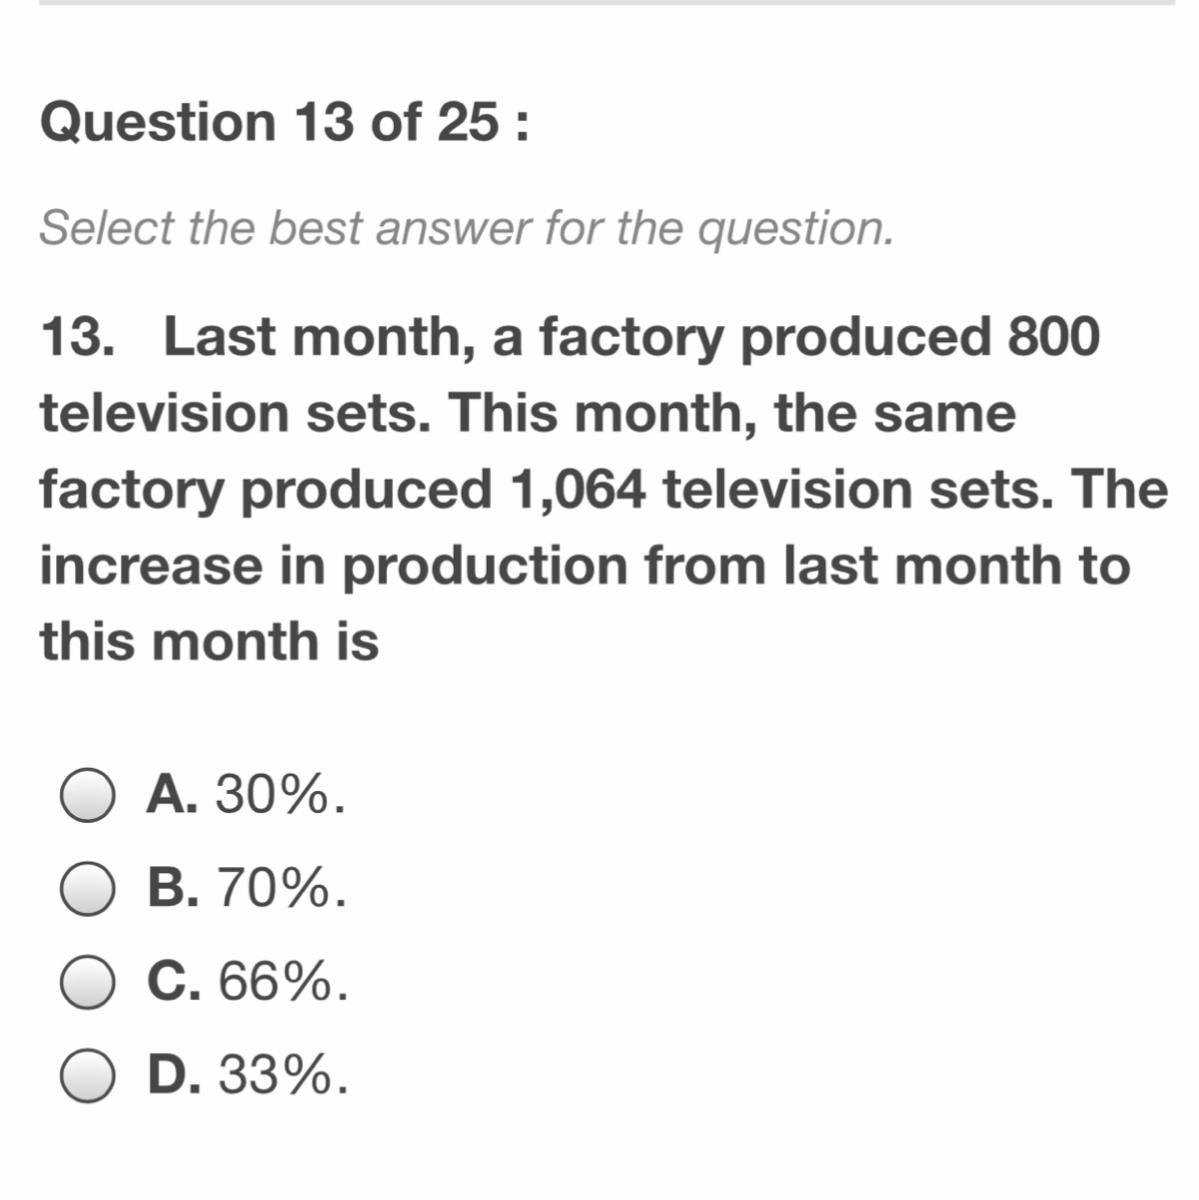Viewport: 1199px width, 1200px height.
Task: Click the bold letter B label
Action: [172, 889]
